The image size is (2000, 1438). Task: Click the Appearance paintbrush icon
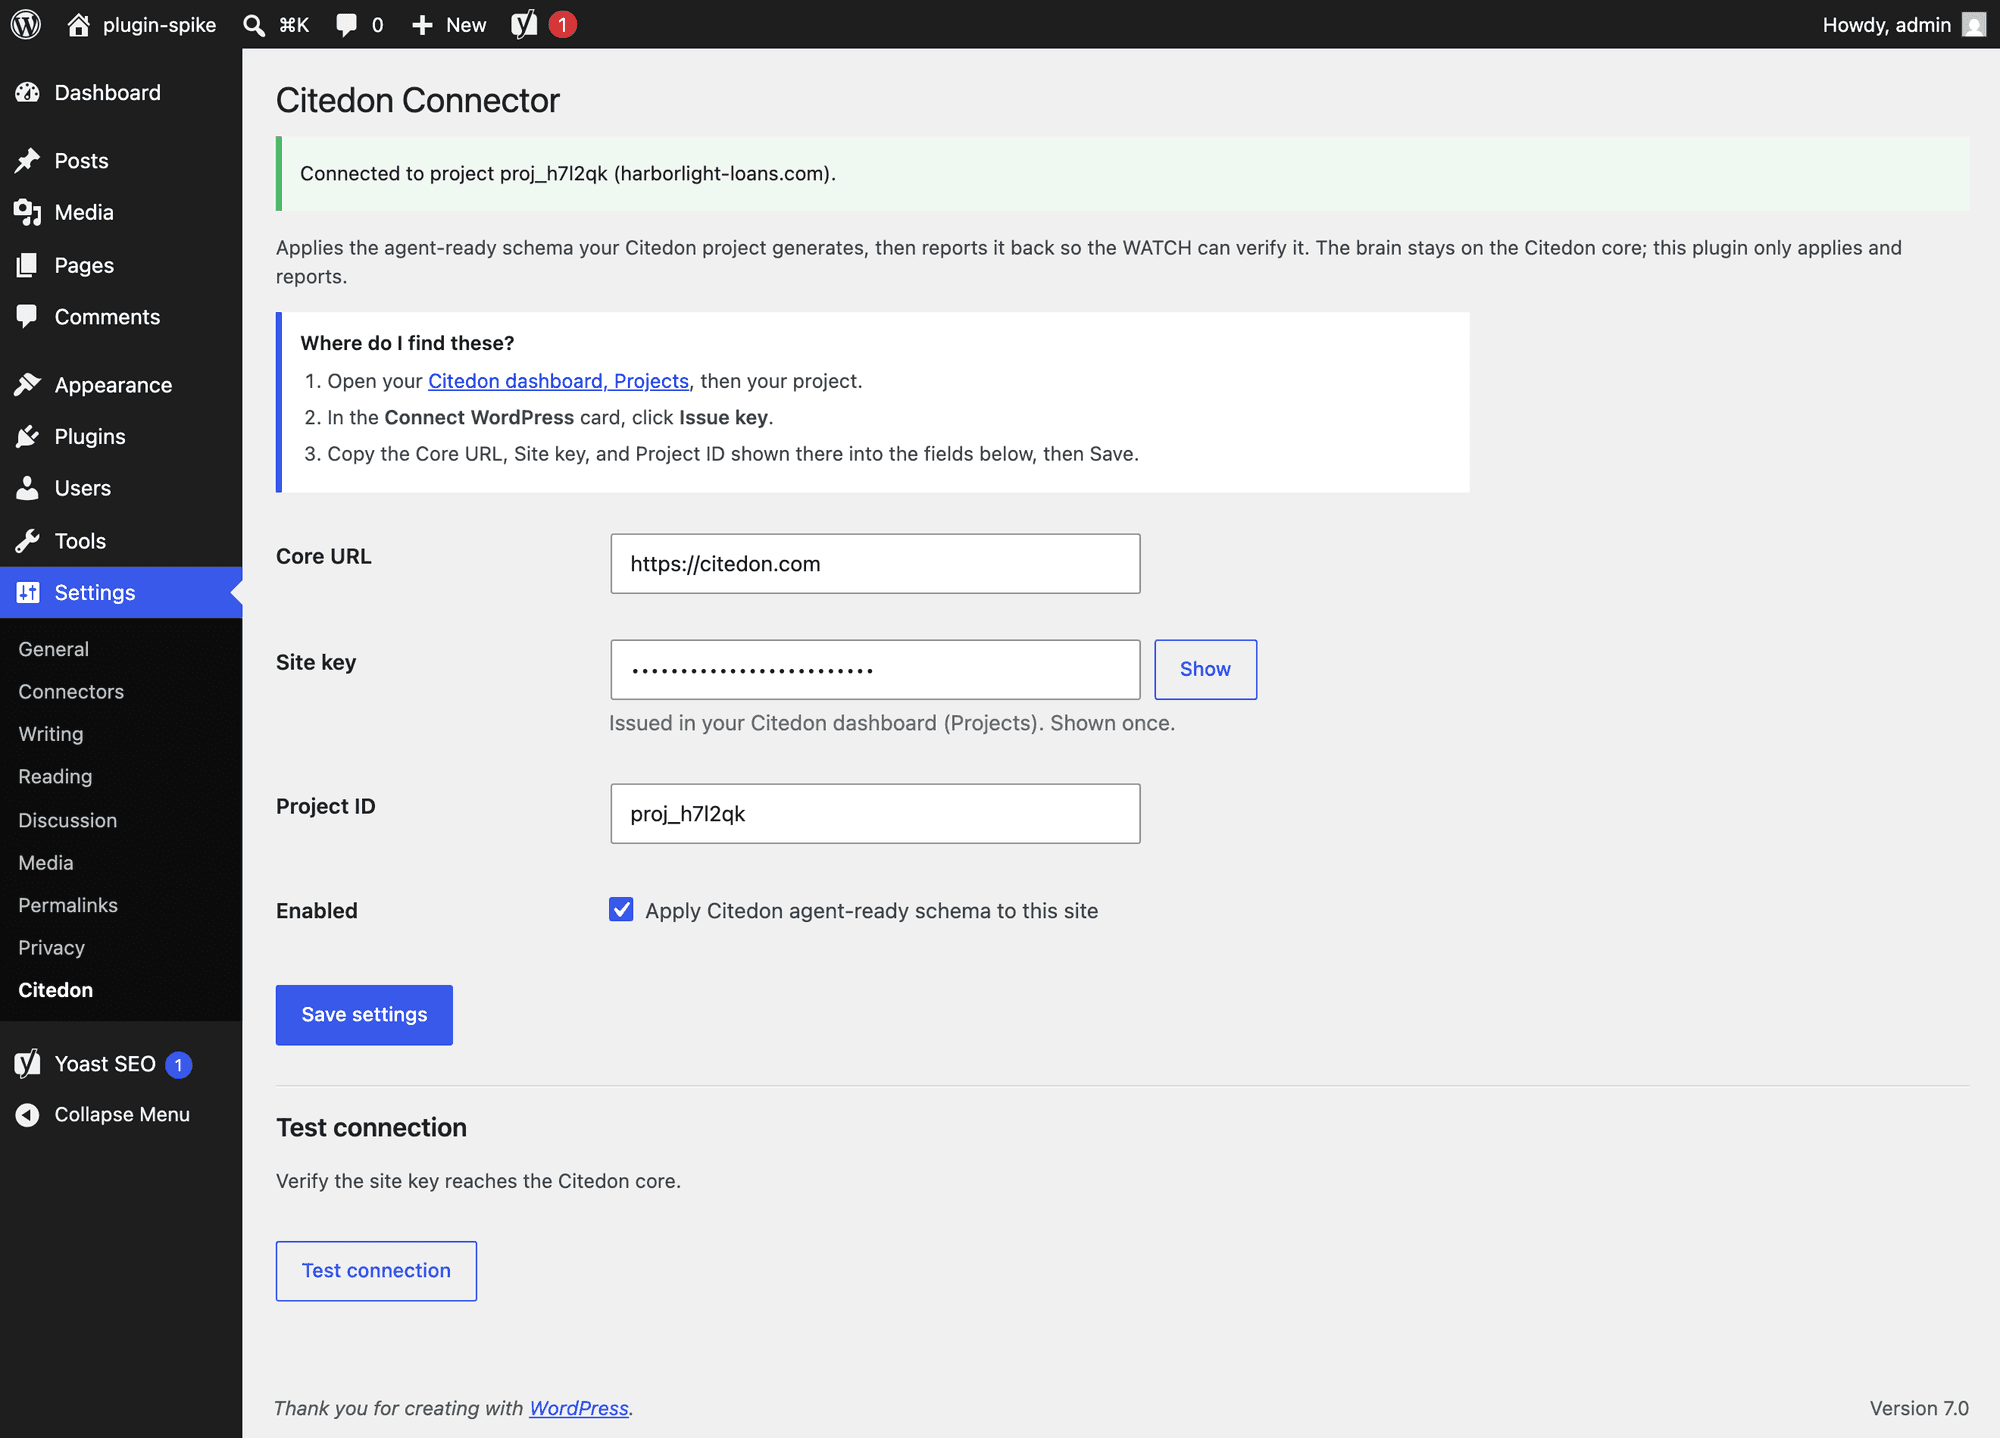[27, 385]
